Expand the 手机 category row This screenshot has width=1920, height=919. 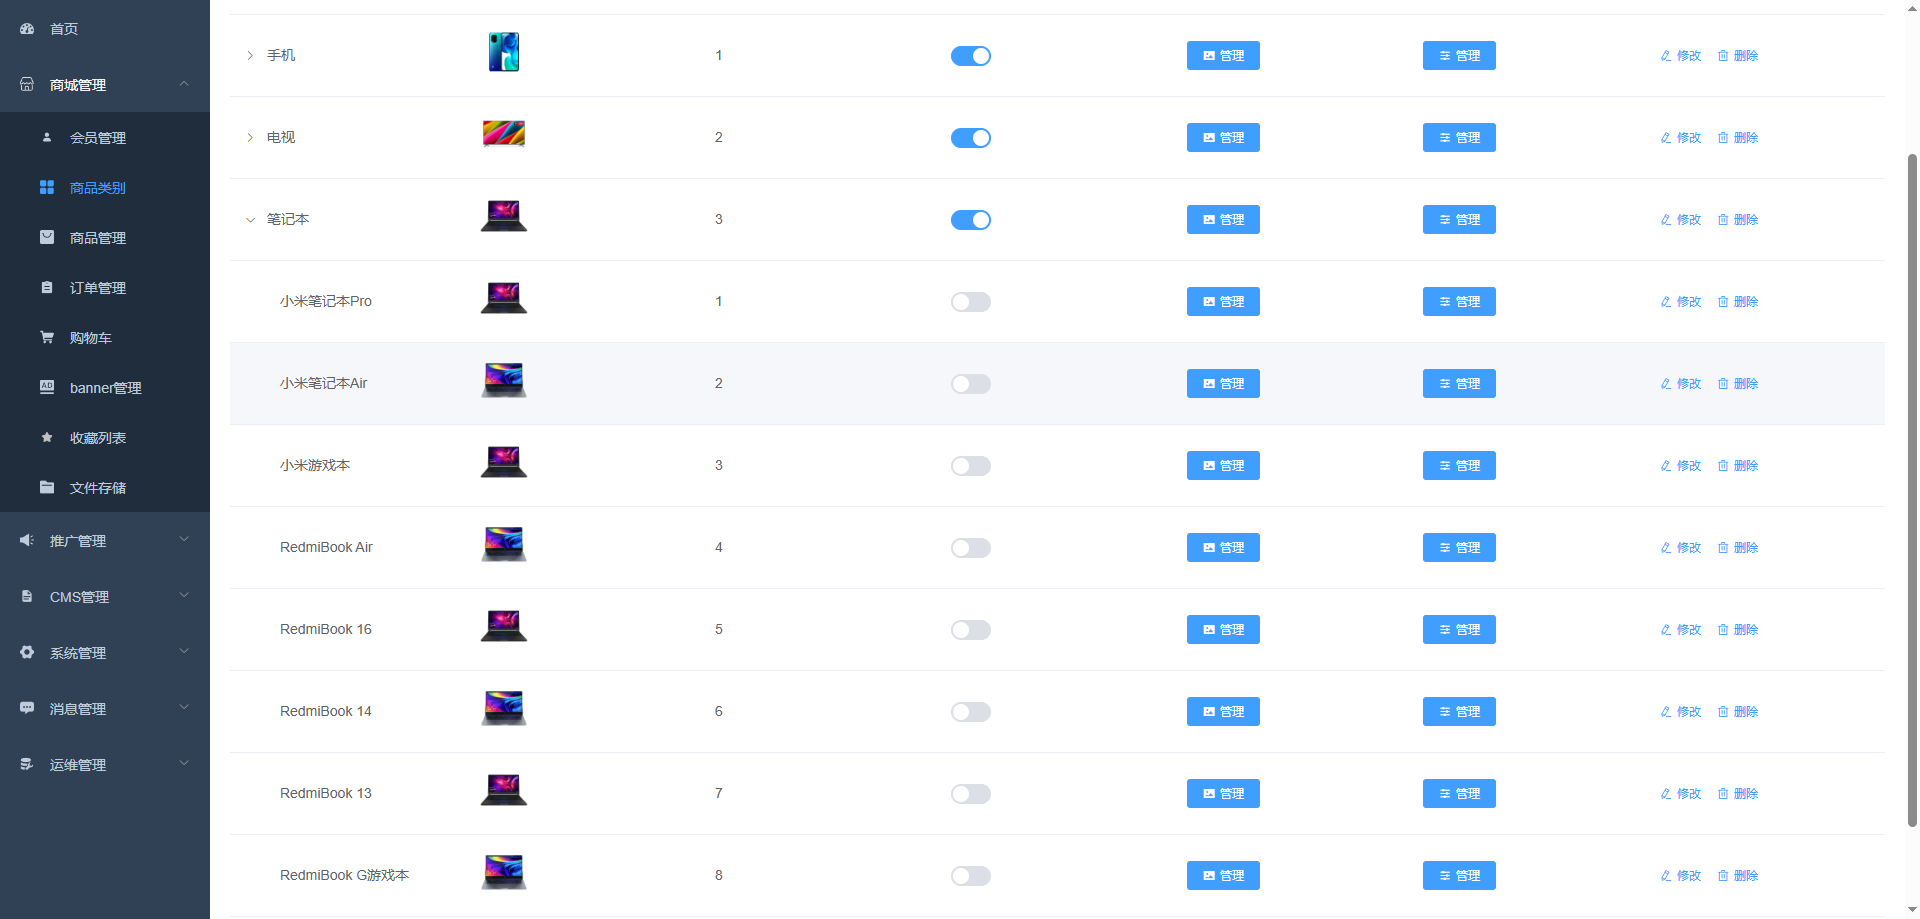(250, 56)
